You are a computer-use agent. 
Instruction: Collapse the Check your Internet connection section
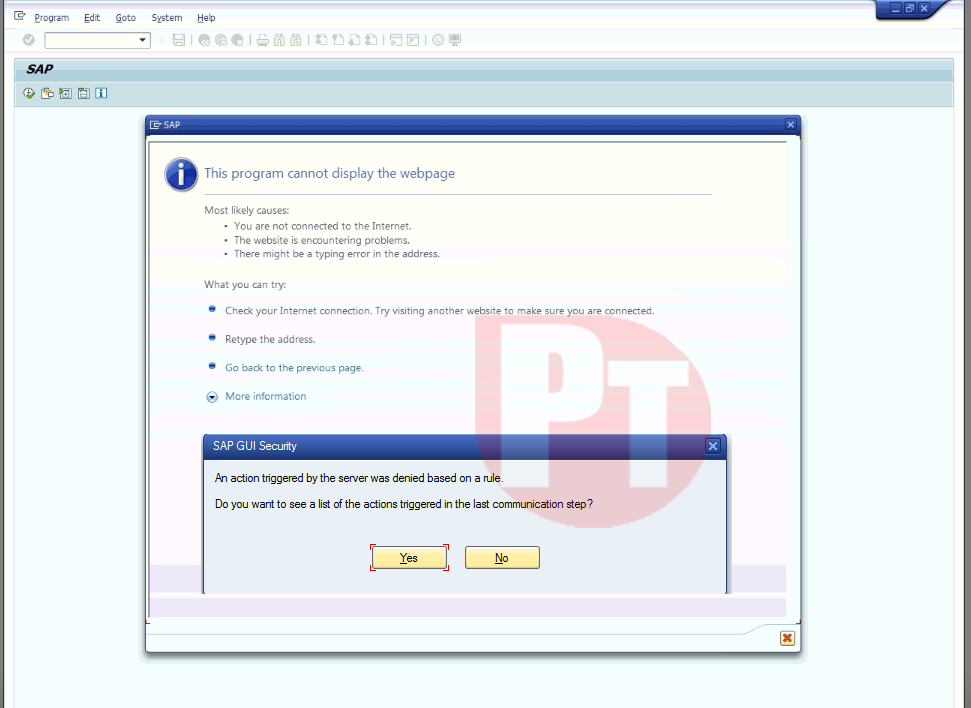(x=212, y=309)
